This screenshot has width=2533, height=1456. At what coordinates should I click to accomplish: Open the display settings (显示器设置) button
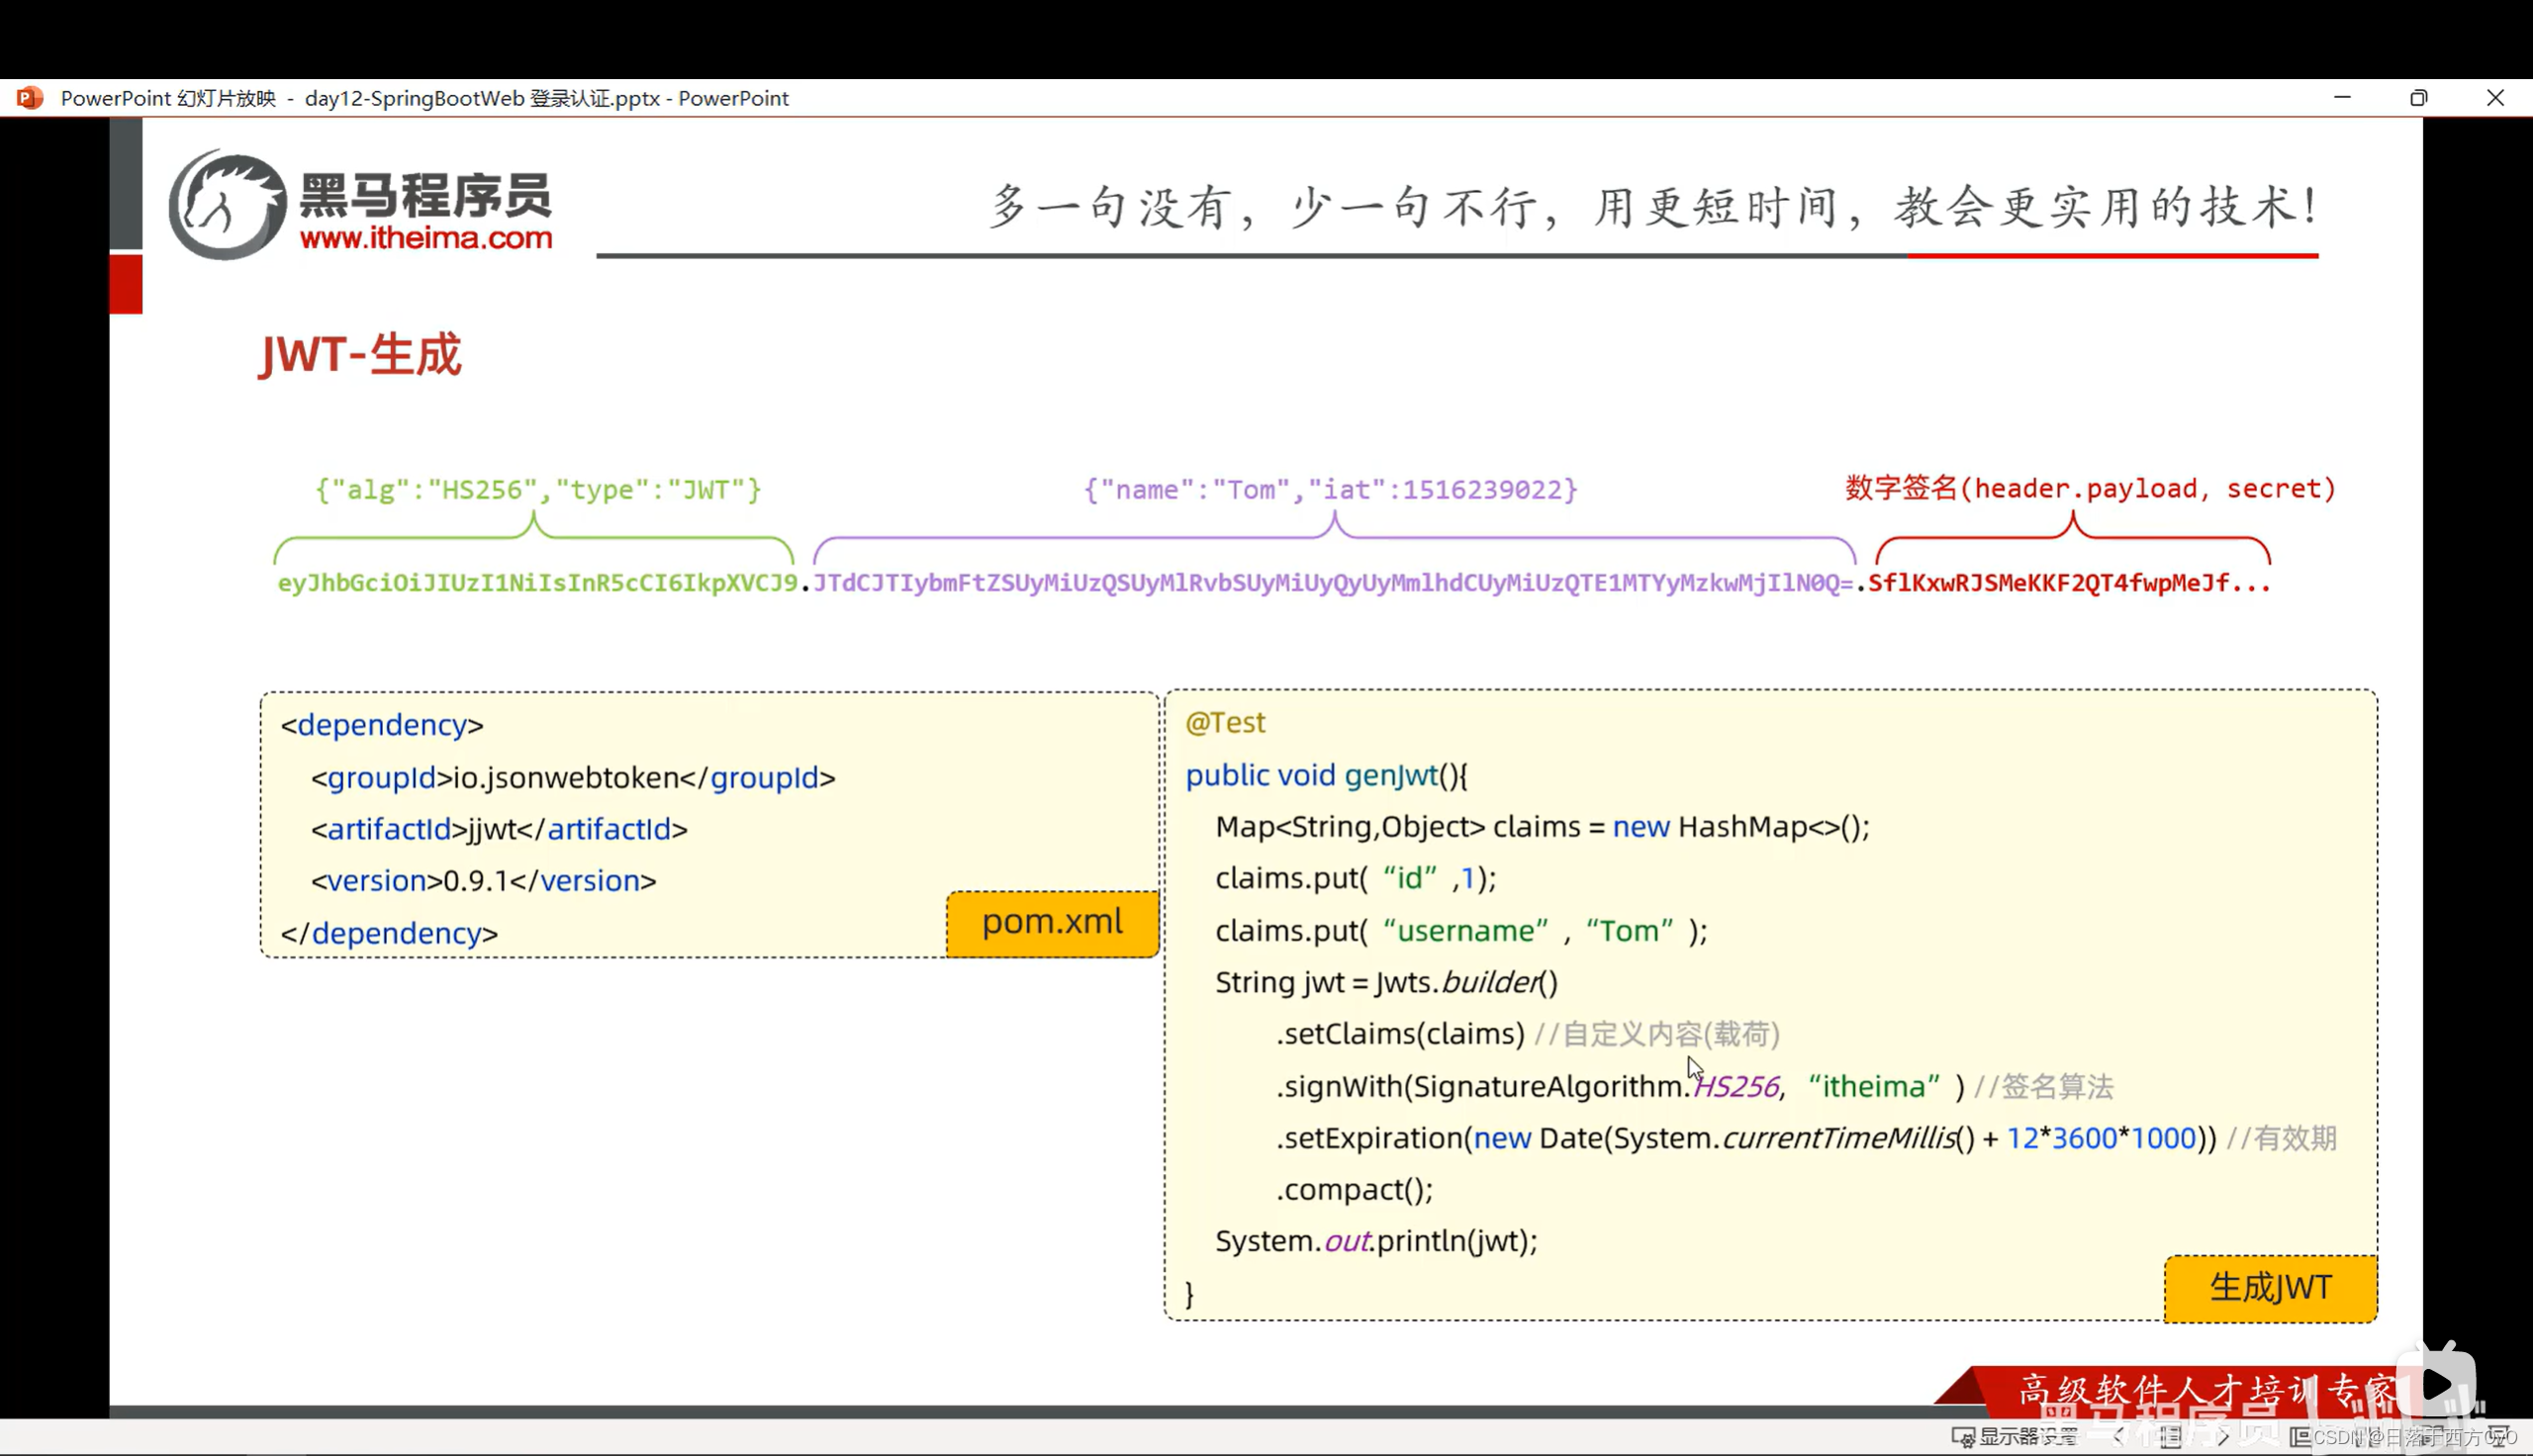(2014, 1437)
